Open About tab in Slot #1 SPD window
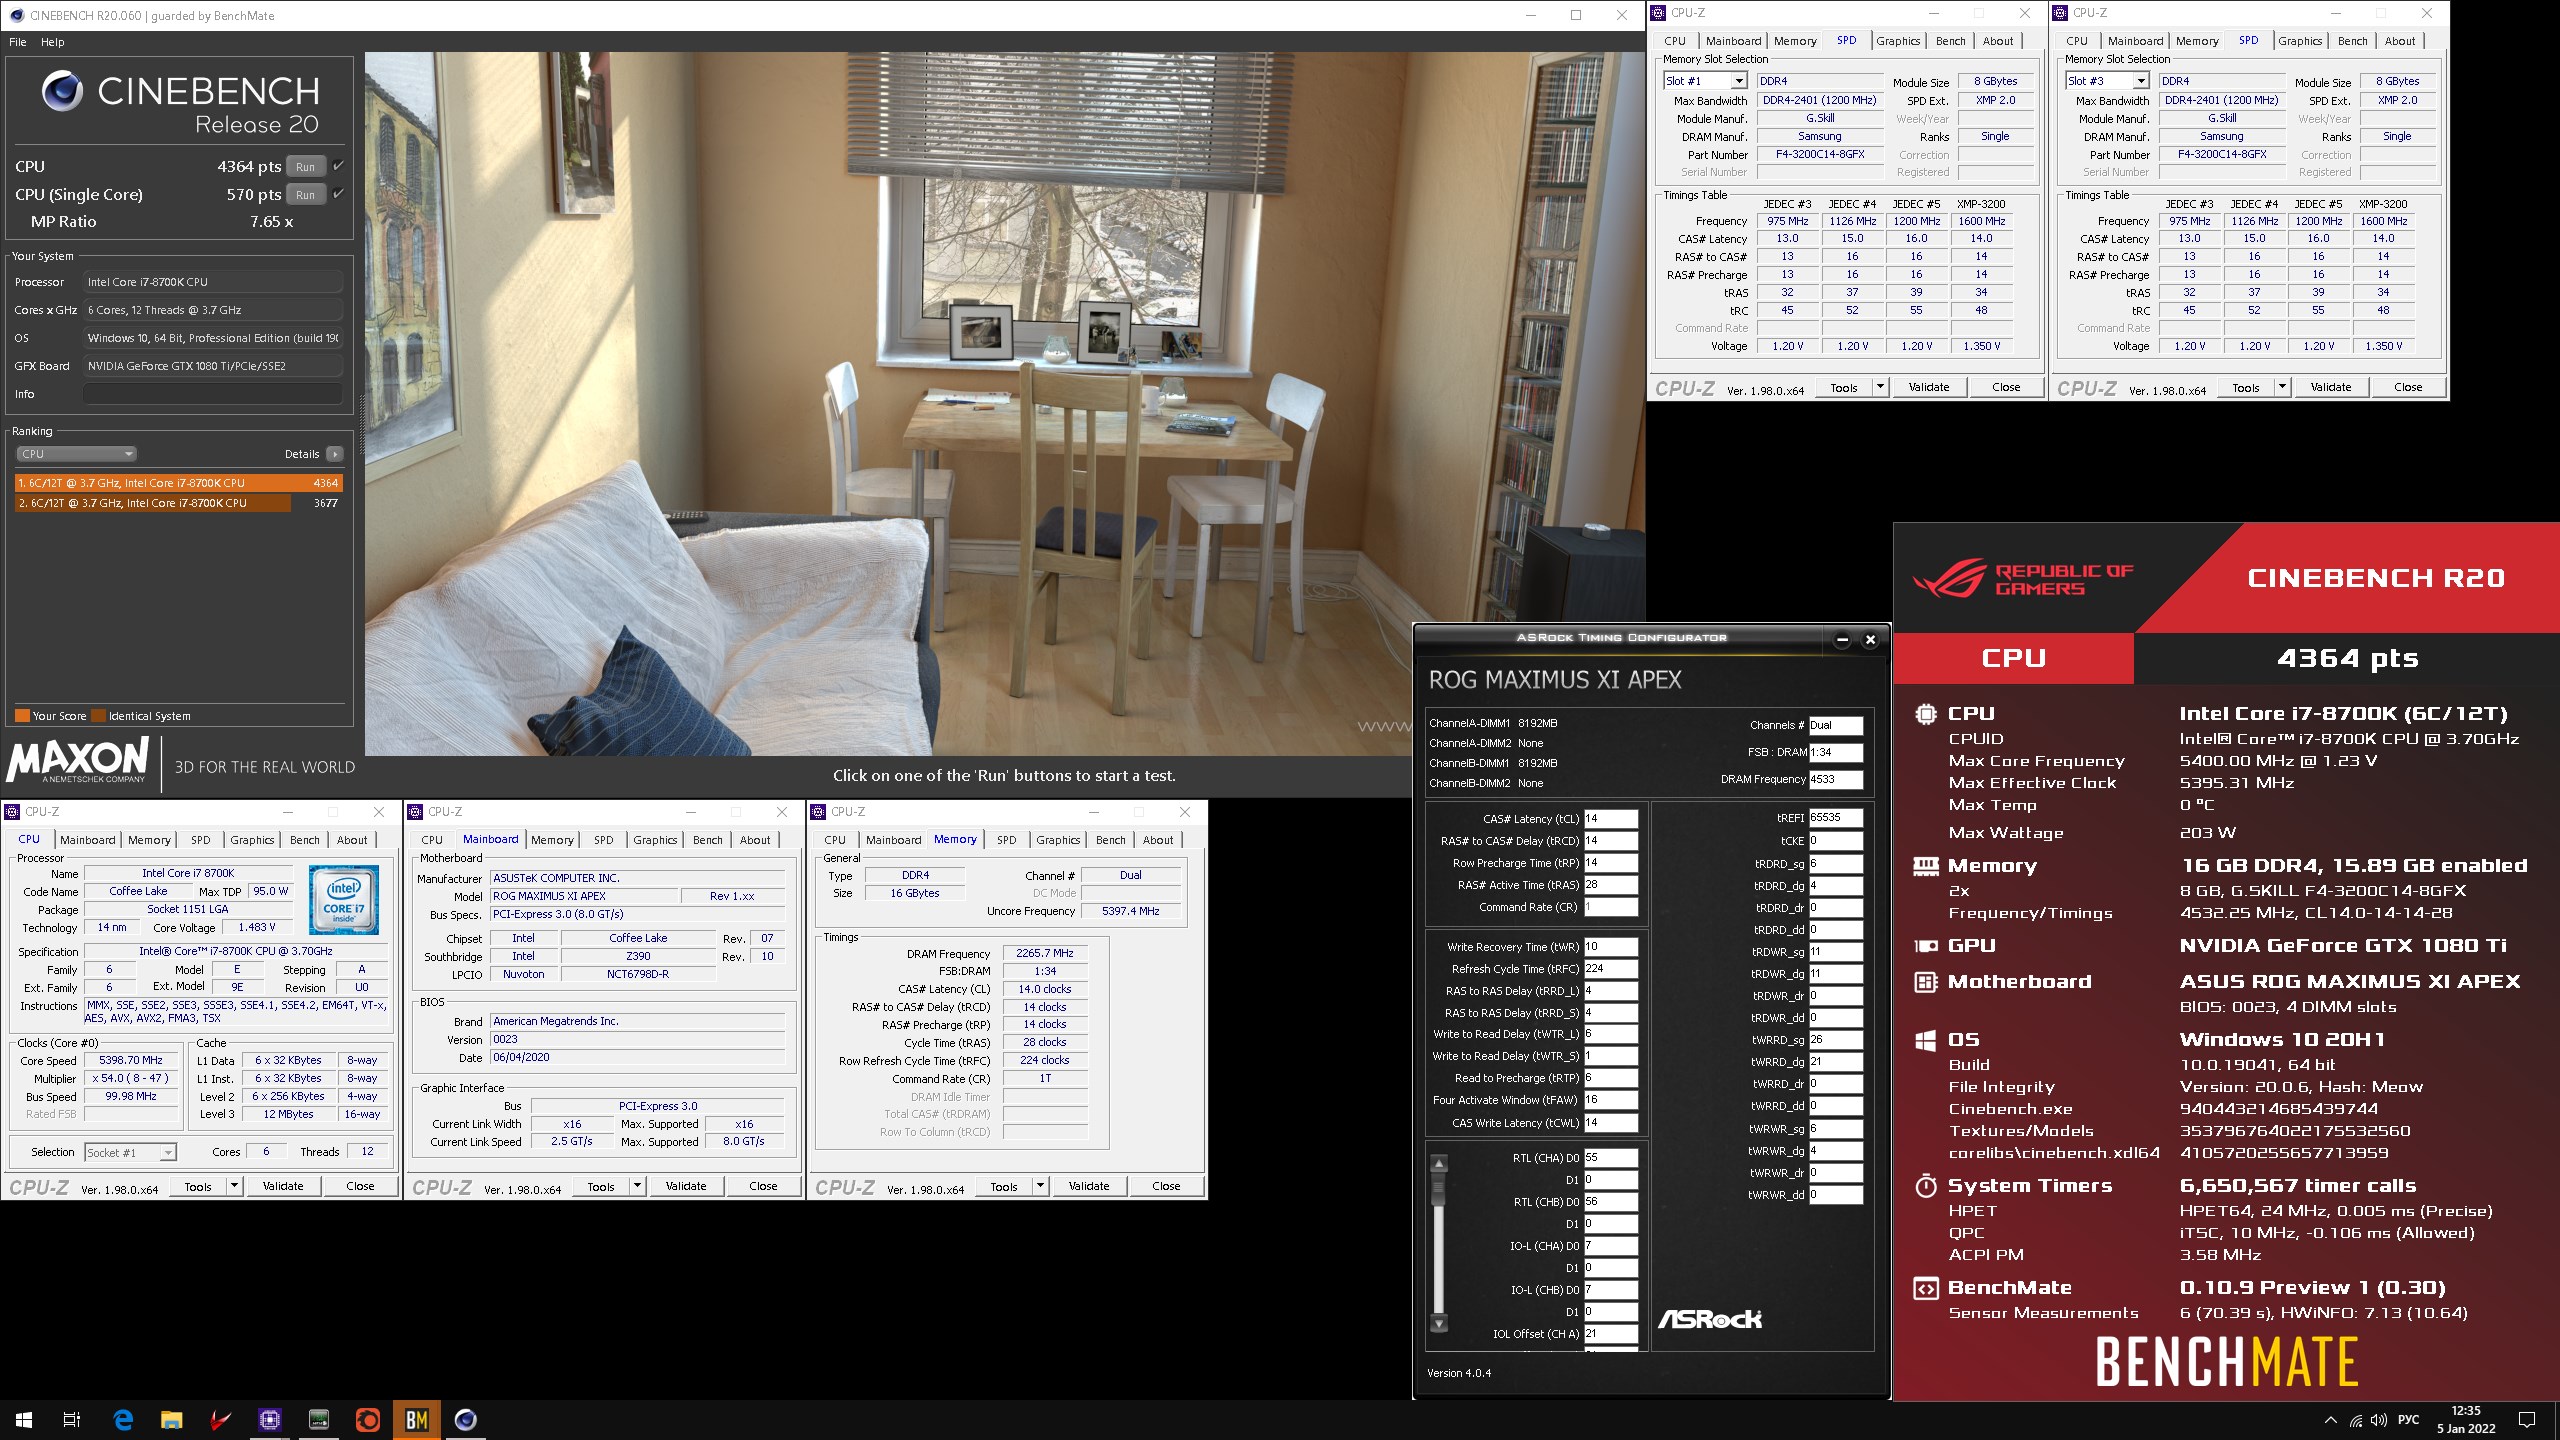This screenshot has width=2560, height=1440. 1998,41
